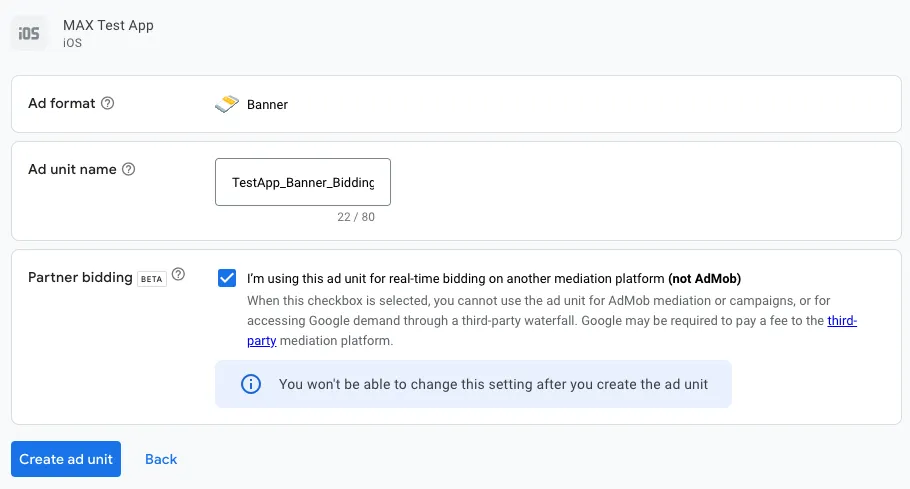Click the 22 / 80 character counter
910x489 pixels.
point(356,217)
